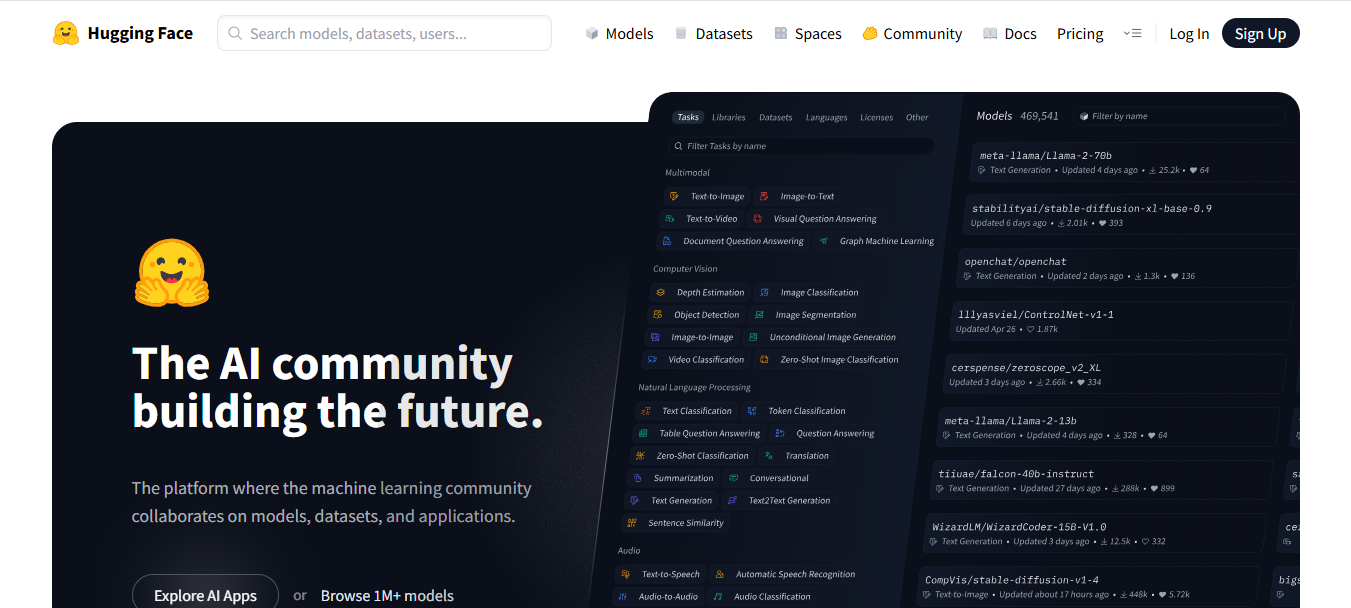Open Spaces from the navbar

(x=808, y=33)
